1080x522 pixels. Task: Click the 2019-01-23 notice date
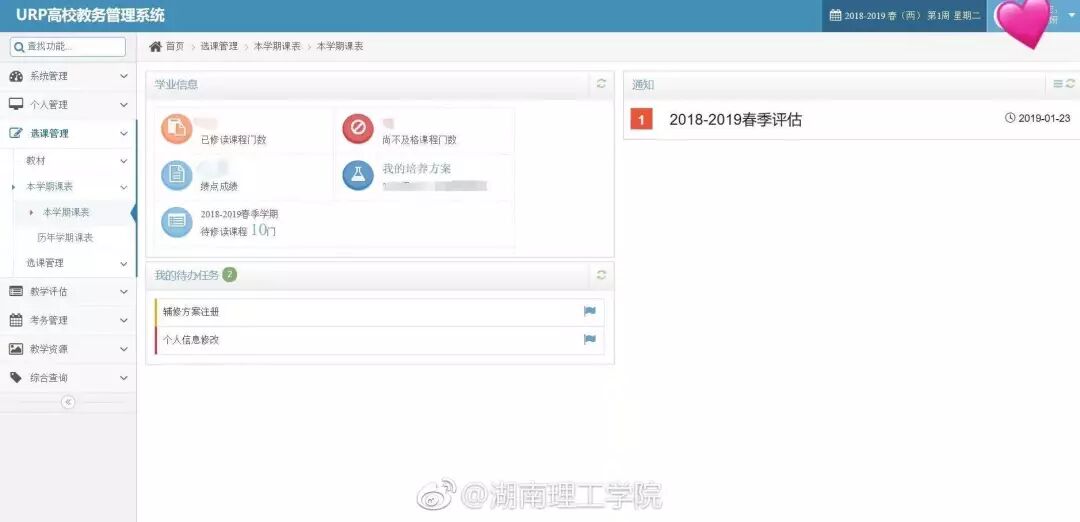[x=1044, y=118]
